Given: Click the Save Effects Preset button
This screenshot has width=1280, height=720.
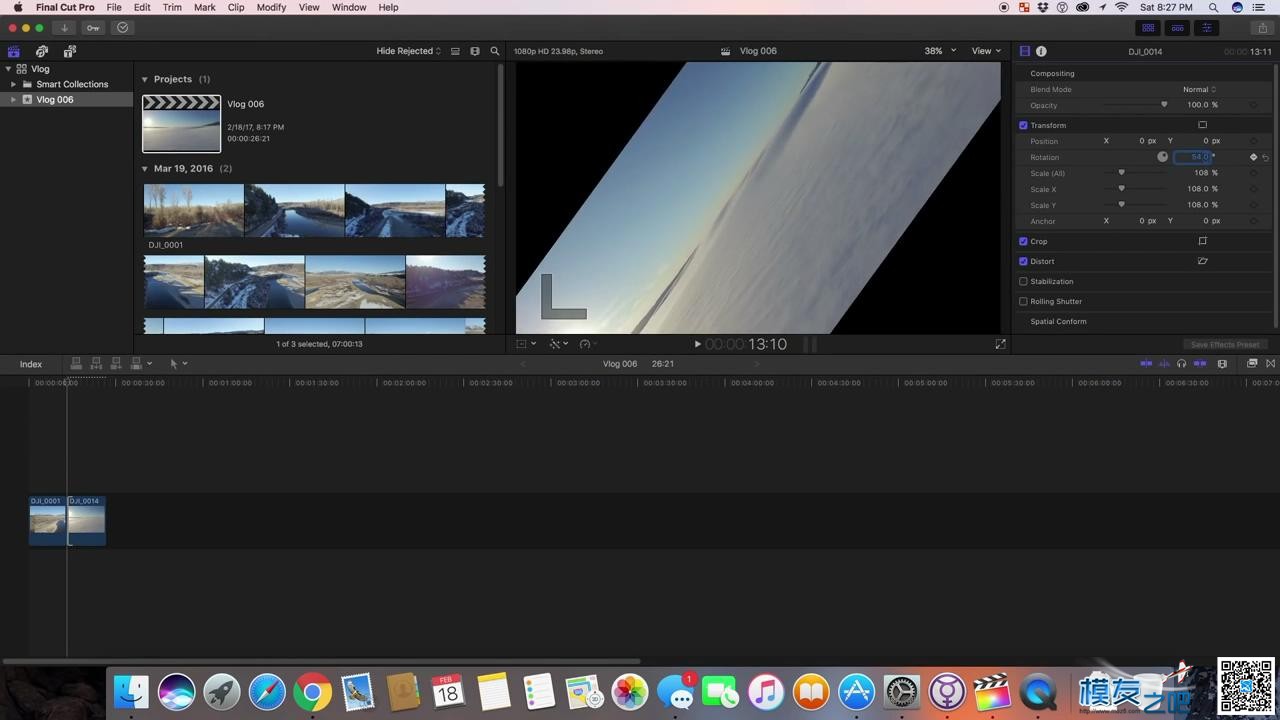Looking at the screenshot, I should [x=1225, y=344].
